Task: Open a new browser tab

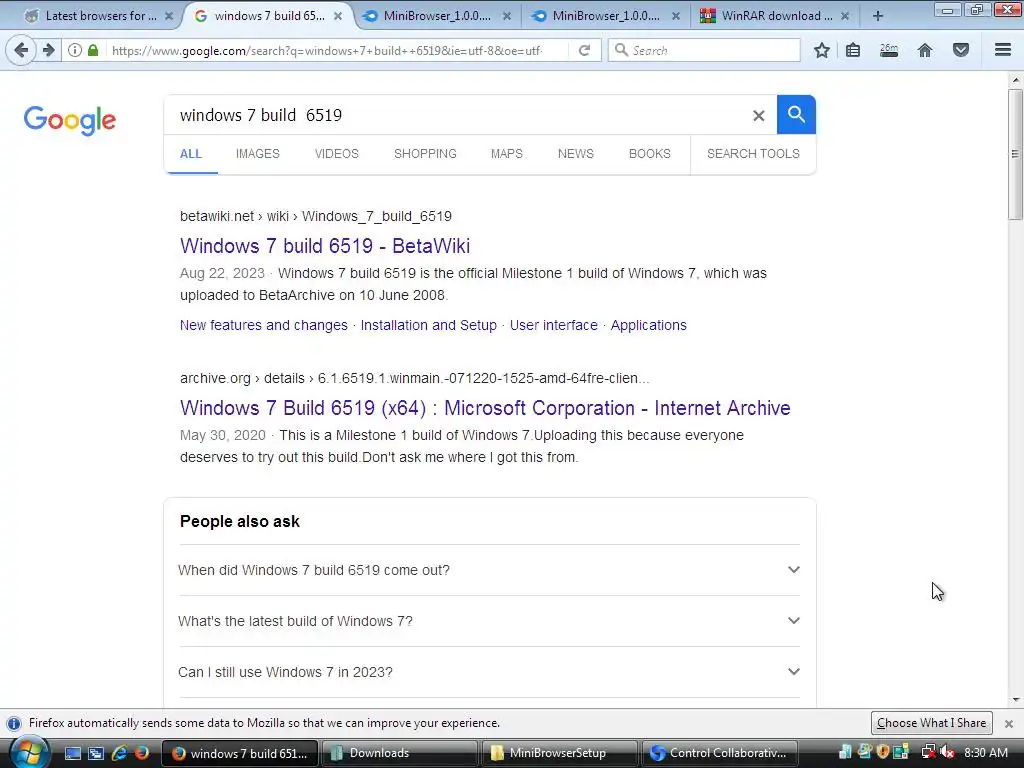Action: (878, 16)
